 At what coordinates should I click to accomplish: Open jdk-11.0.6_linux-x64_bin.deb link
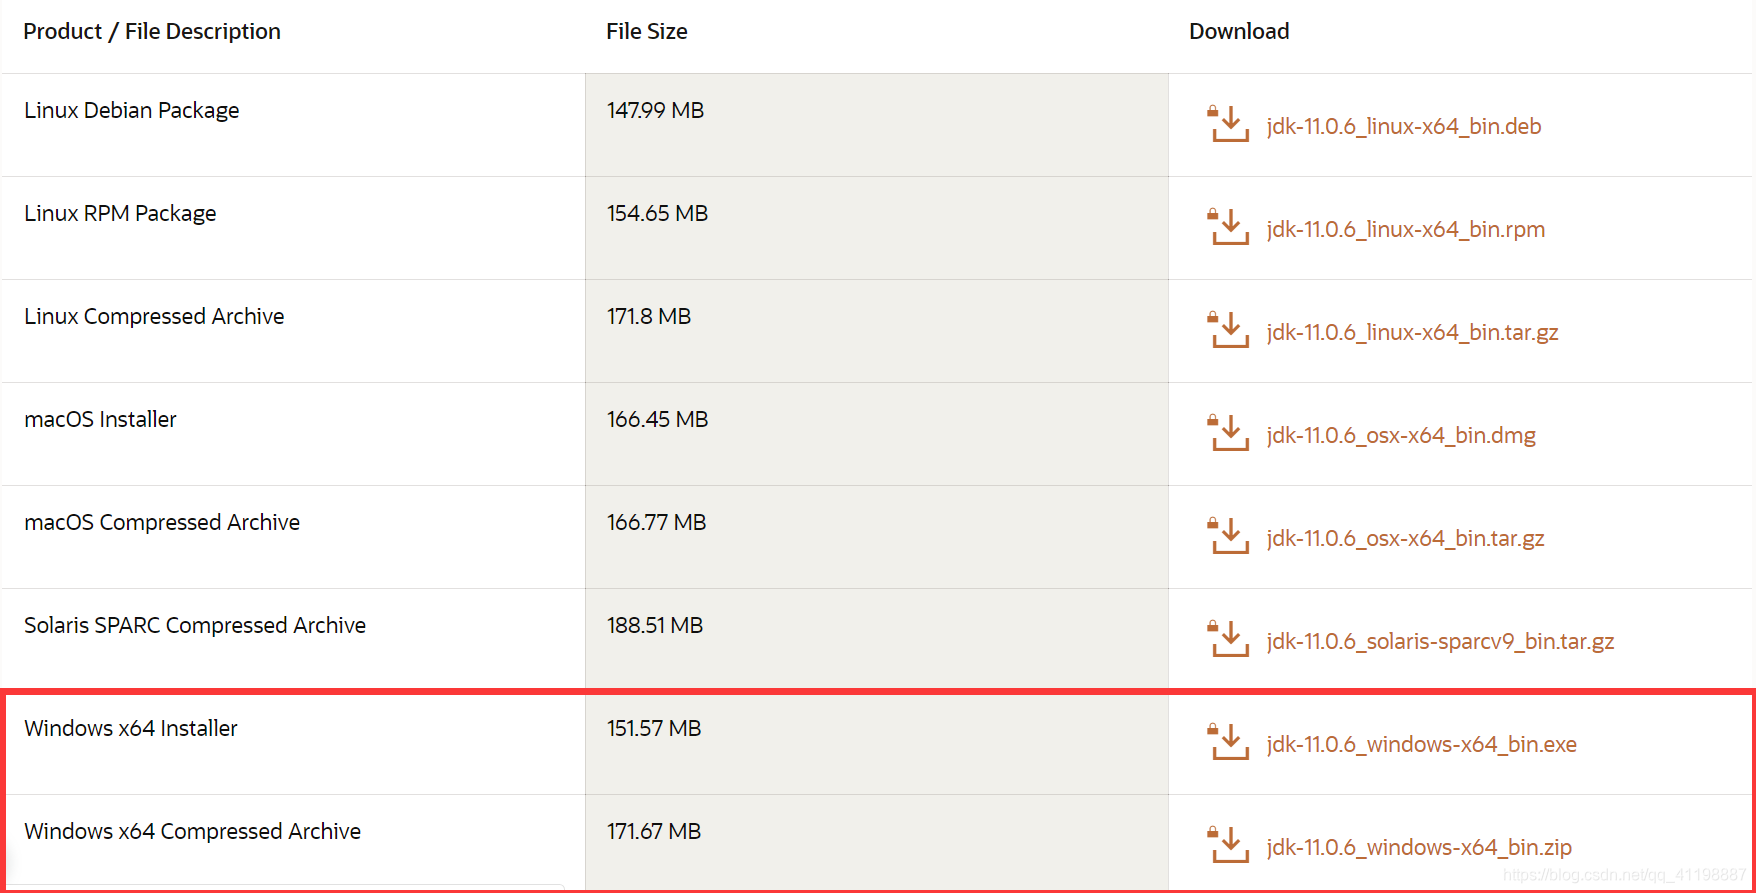click(x=1404, y=127)
